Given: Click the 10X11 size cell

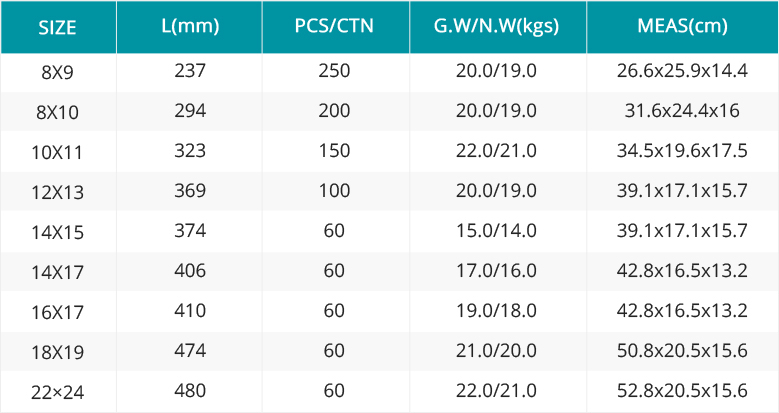Looking at the screenshot, I should click(x=58, y=152).
